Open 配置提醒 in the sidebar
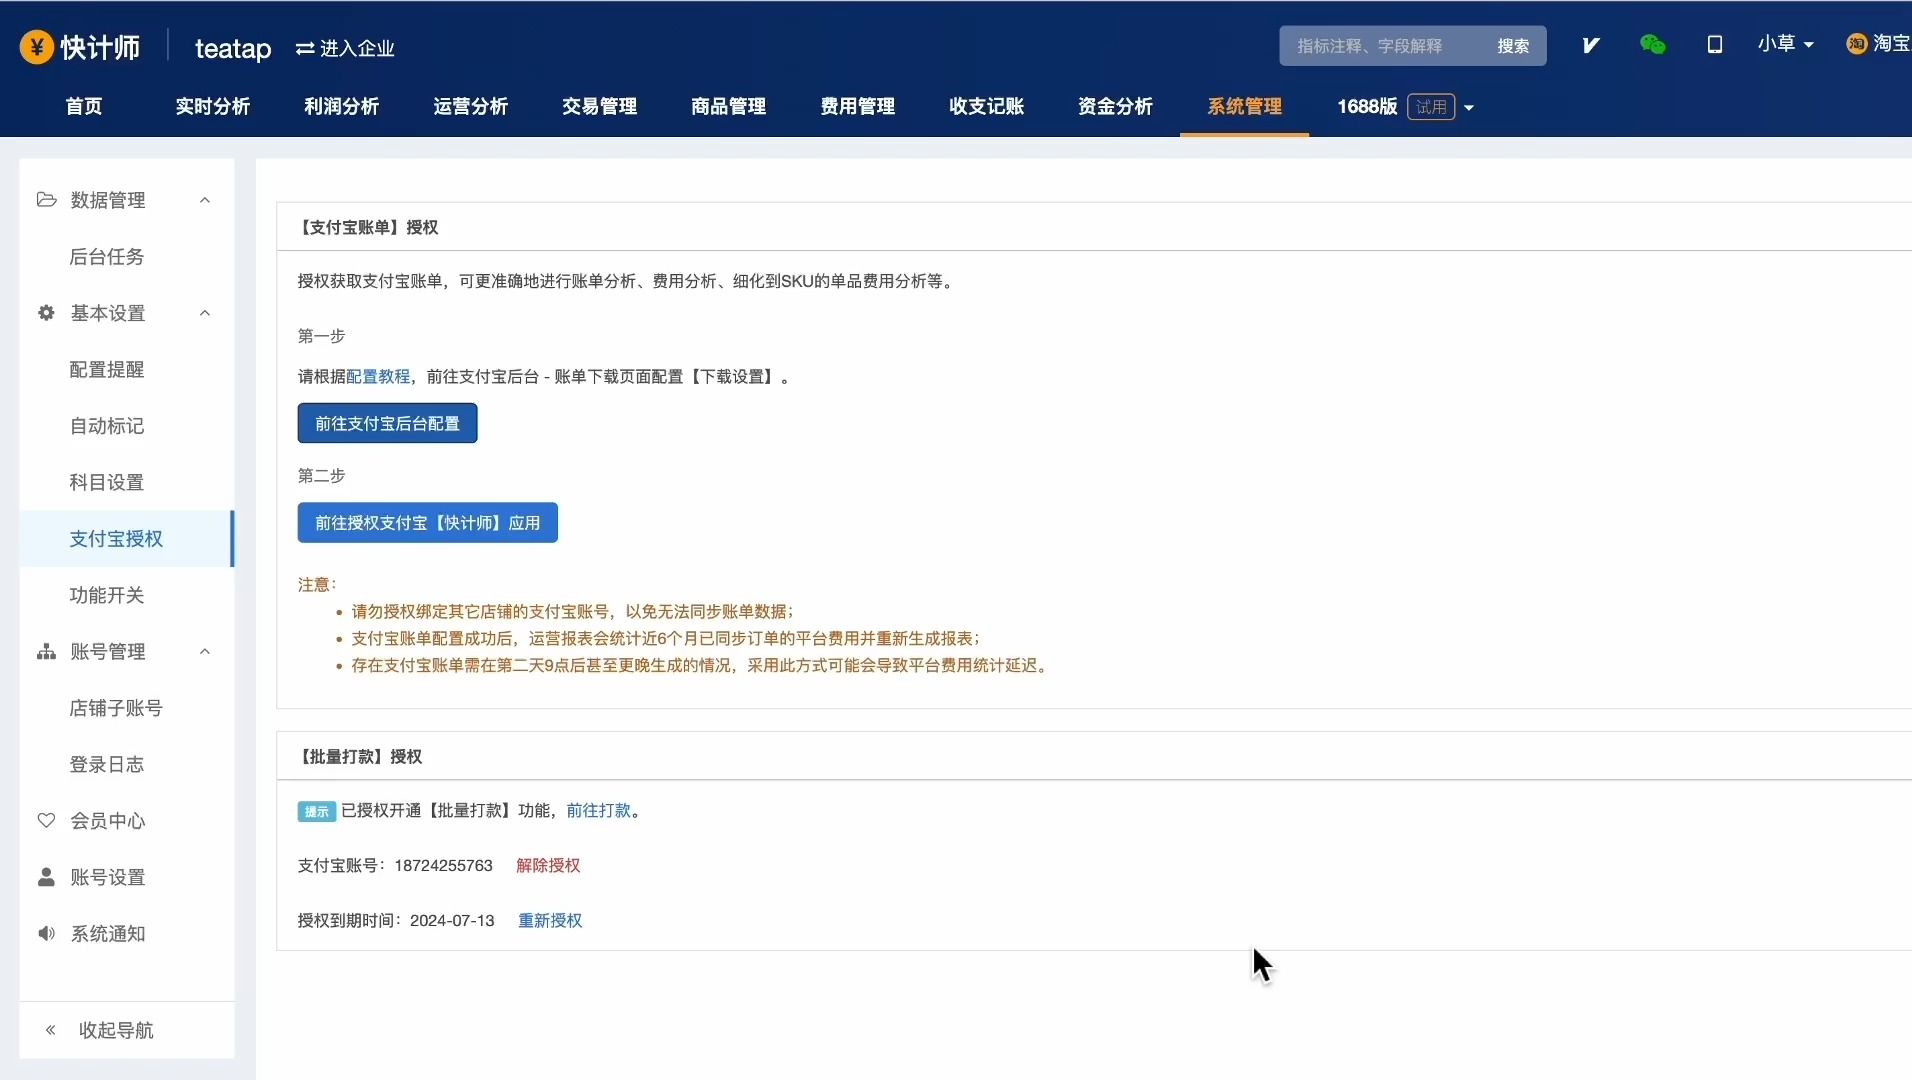Screen dimensions: 1912x1080 107,370
